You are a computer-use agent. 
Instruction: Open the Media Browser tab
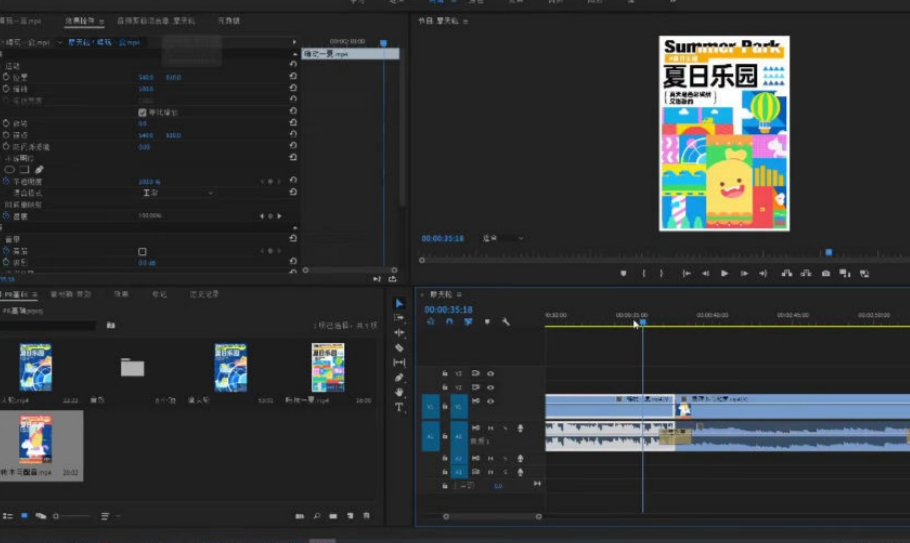(x=70, y=295)
